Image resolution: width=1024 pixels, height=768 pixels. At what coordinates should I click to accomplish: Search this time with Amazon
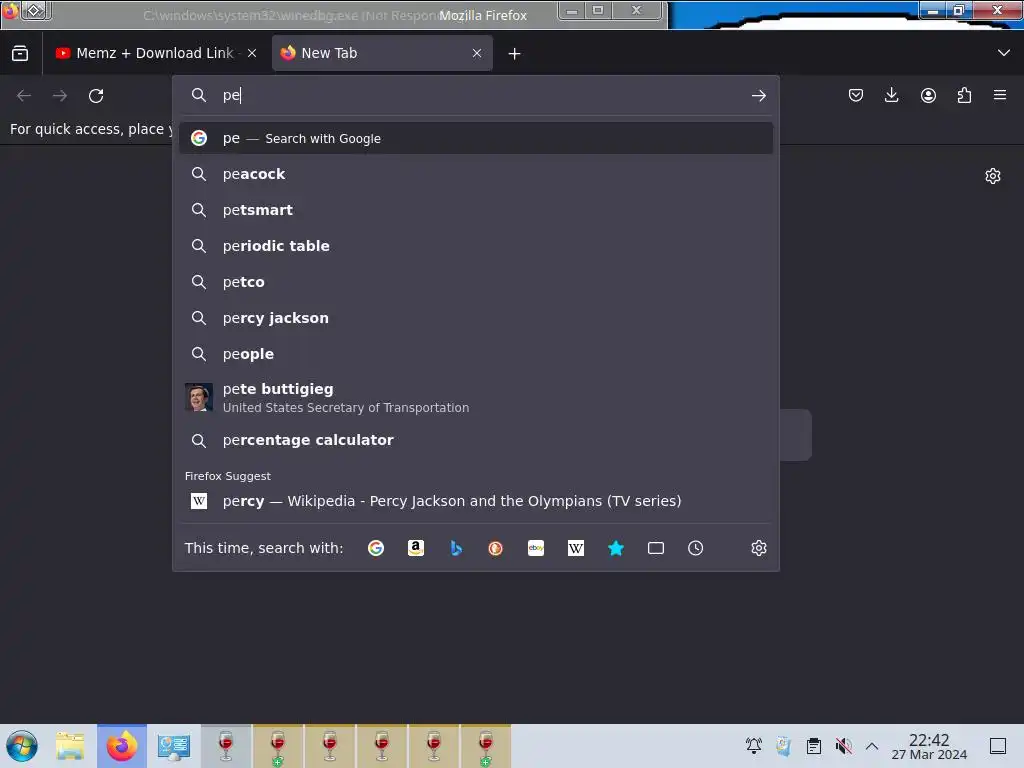point(416,548)
